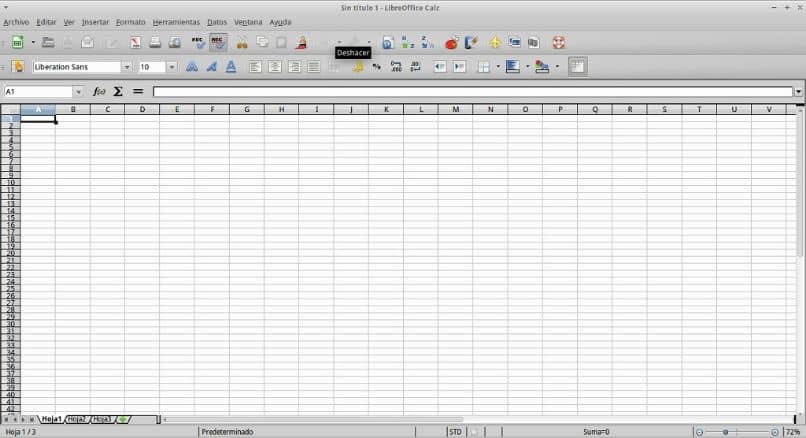The image size is (806, 438).
Task: Open the Name Box A1 dropdown arrow
Action: pyautogui.click(x=78, y=92)
